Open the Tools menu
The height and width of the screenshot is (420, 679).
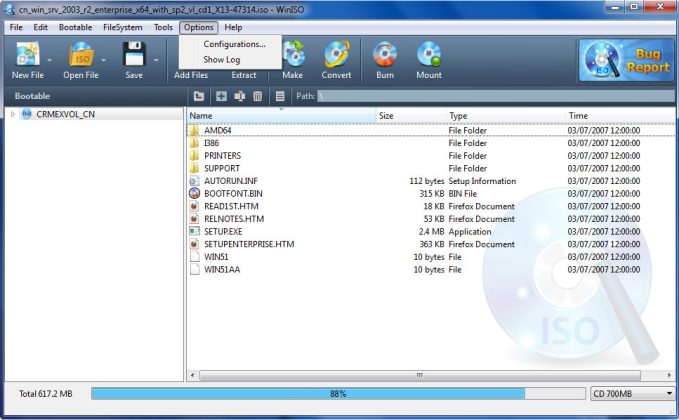tap(163, 27)
